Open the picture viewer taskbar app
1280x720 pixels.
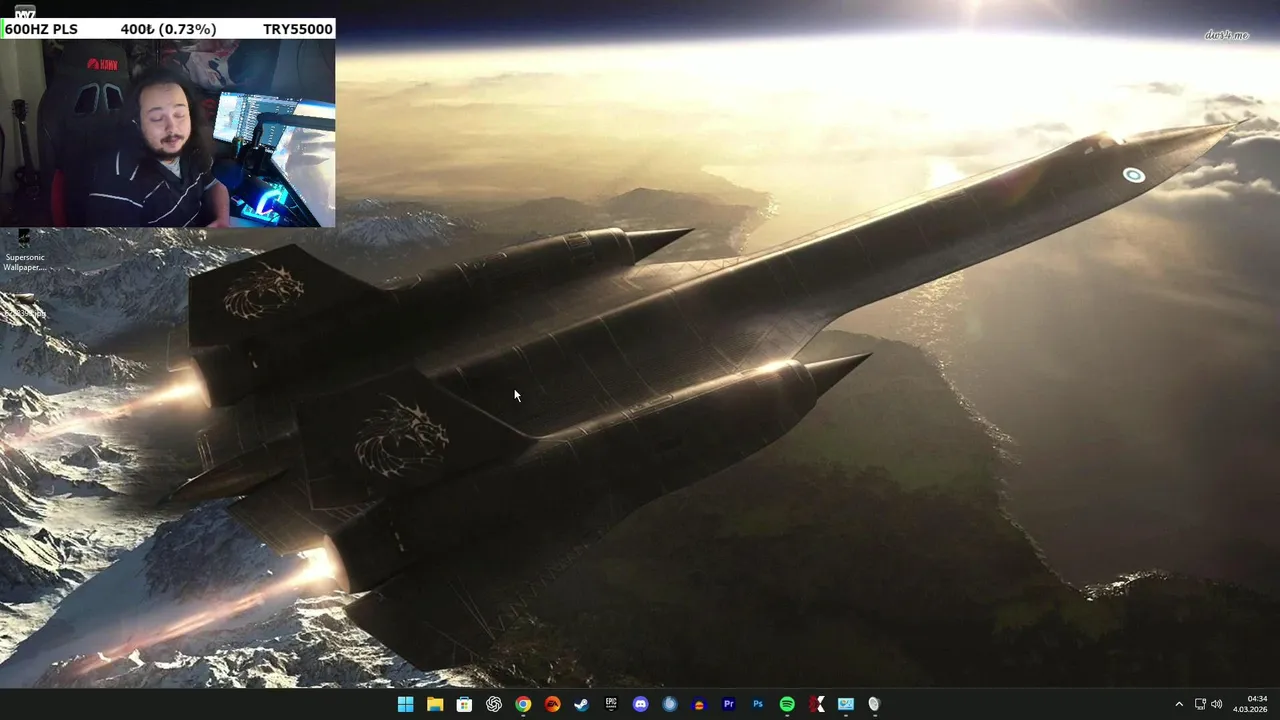(846, 704)
